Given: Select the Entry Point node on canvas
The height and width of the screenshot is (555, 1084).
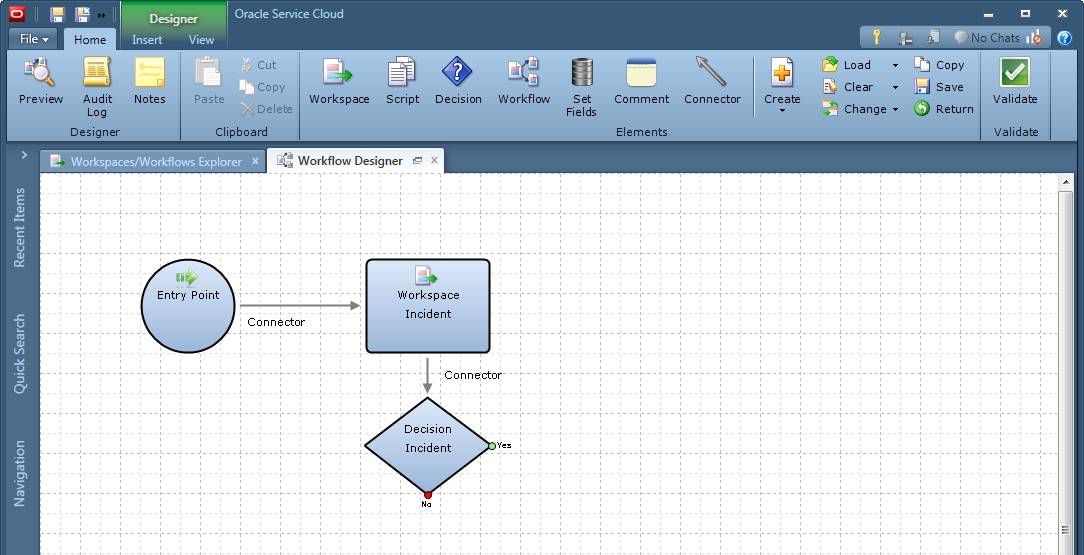Looking at the screenshot, I should (188, 306).
